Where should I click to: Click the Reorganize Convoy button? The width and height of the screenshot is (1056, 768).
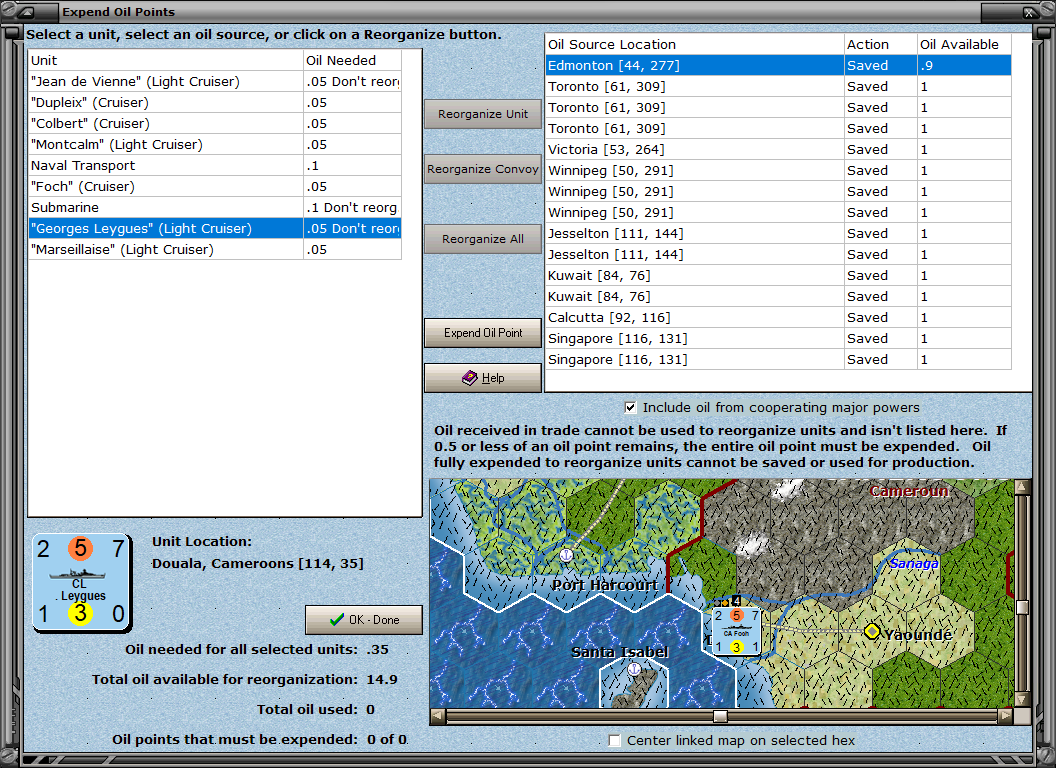(x=483, y=169)
